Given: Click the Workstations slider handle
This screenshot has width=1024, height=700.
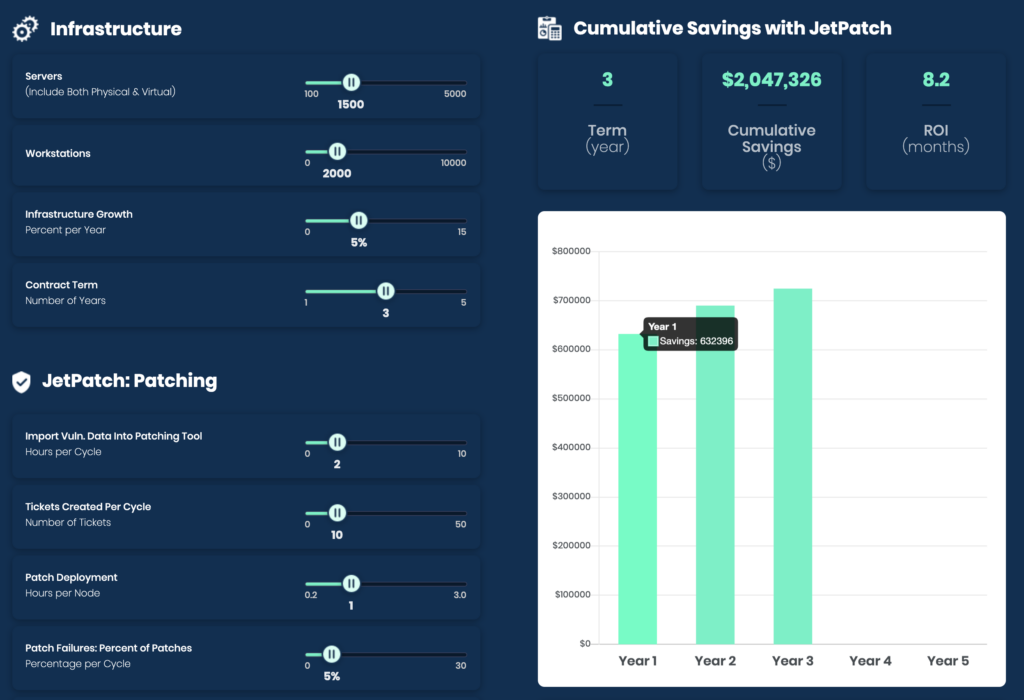Looking at the screenshot, I should 337,151.
